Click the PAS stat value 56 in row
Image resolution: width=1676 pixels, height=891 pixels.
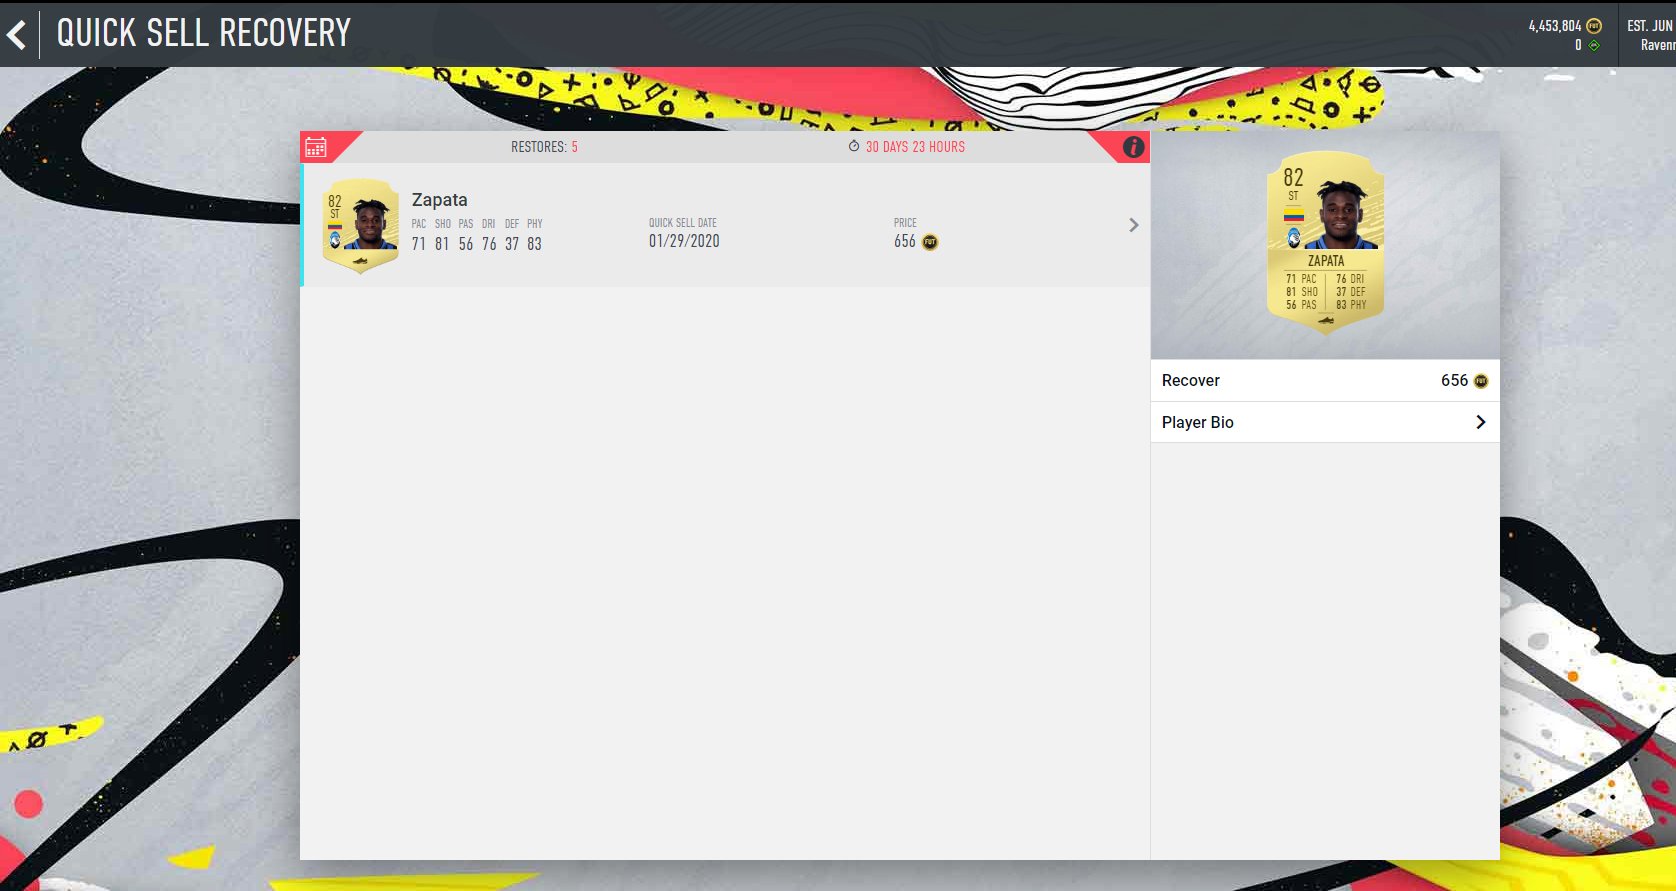(466, 244)
